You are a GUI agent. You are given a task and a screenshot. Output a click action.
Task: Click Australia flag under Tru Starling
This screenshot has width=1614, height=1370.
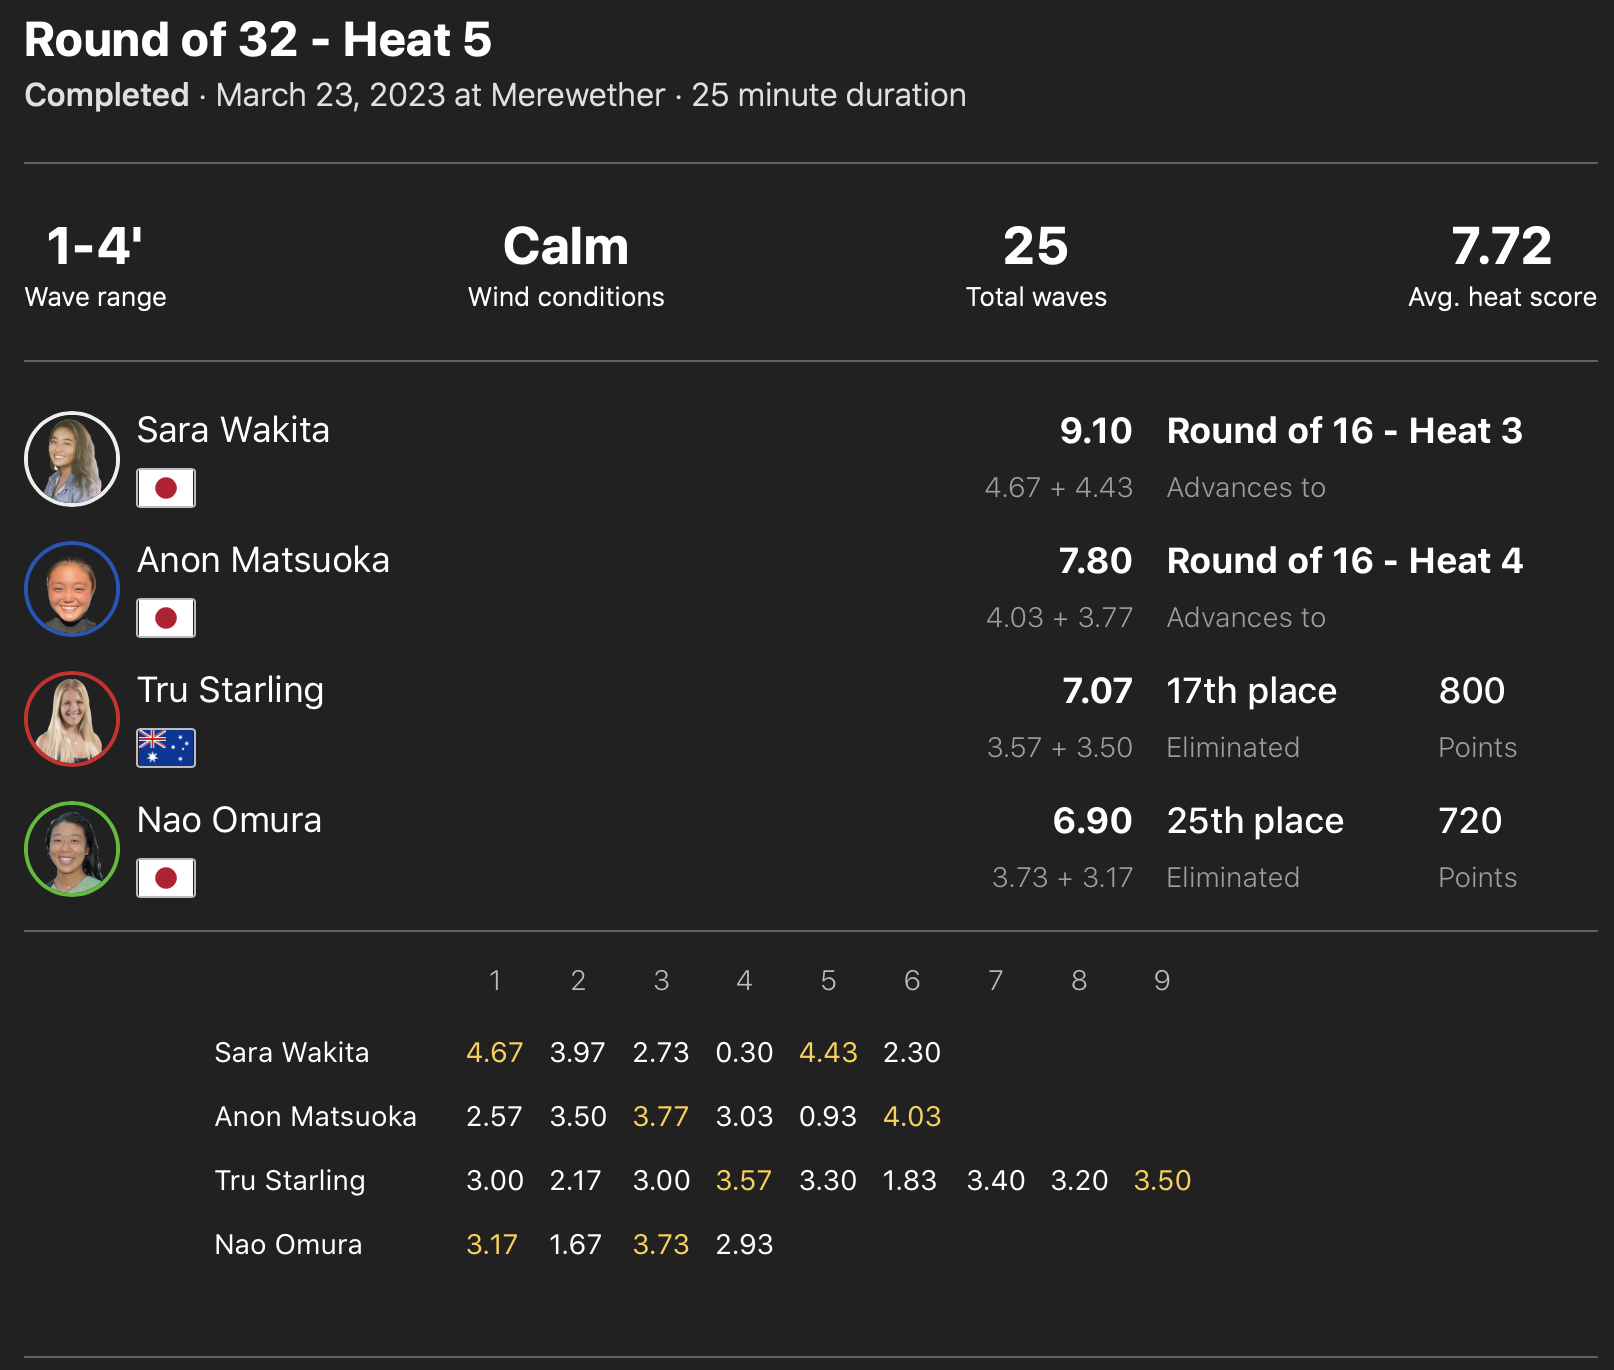pos(166,748)
